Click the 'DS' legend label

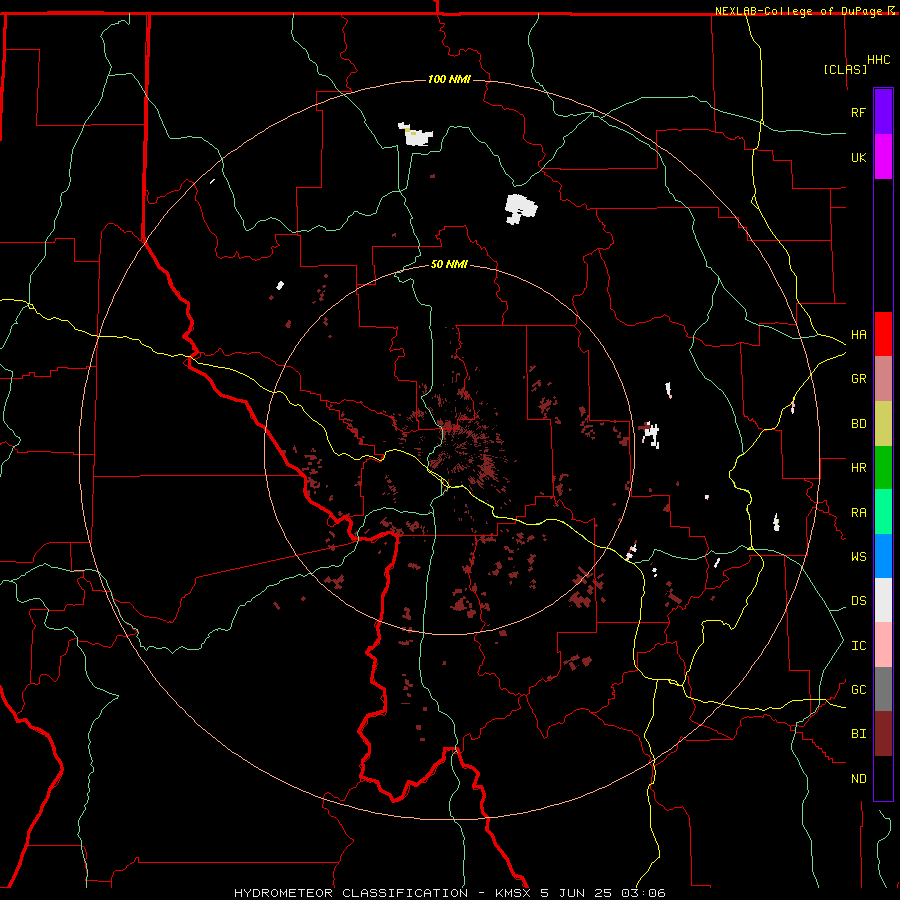point(858,601)
